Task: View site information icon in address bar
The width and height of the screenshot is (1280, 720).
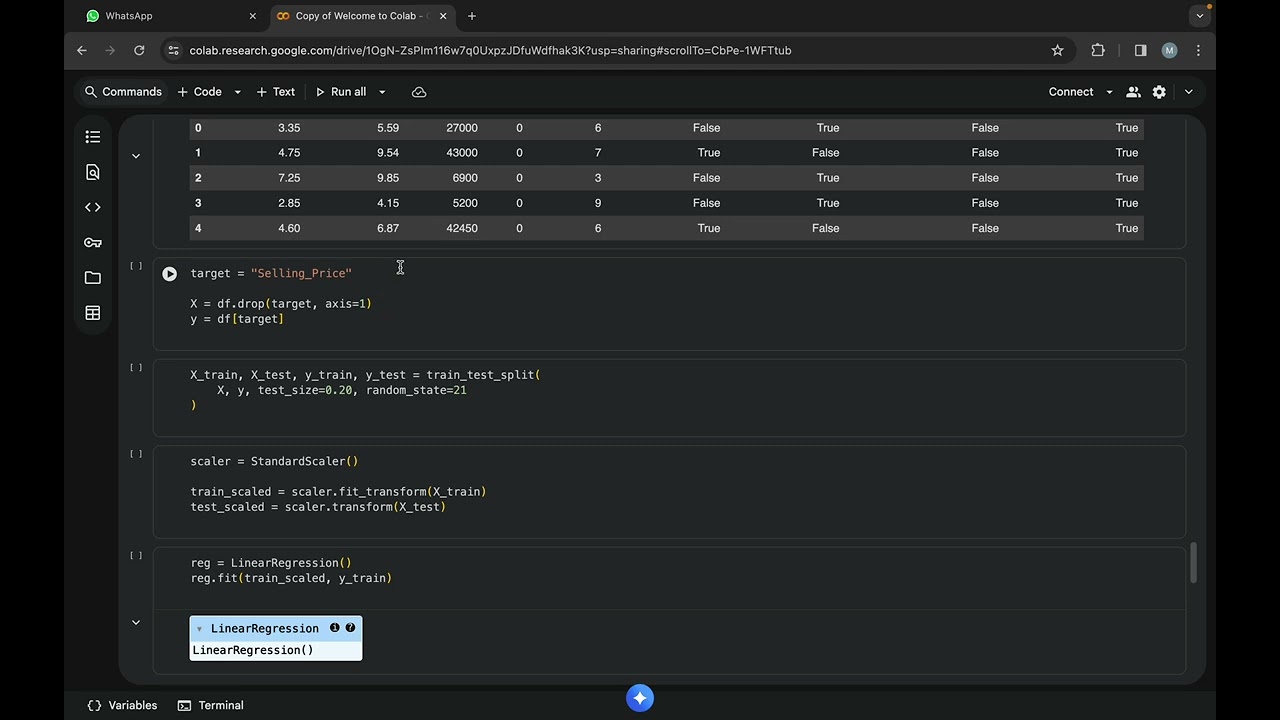Action: 173,50
